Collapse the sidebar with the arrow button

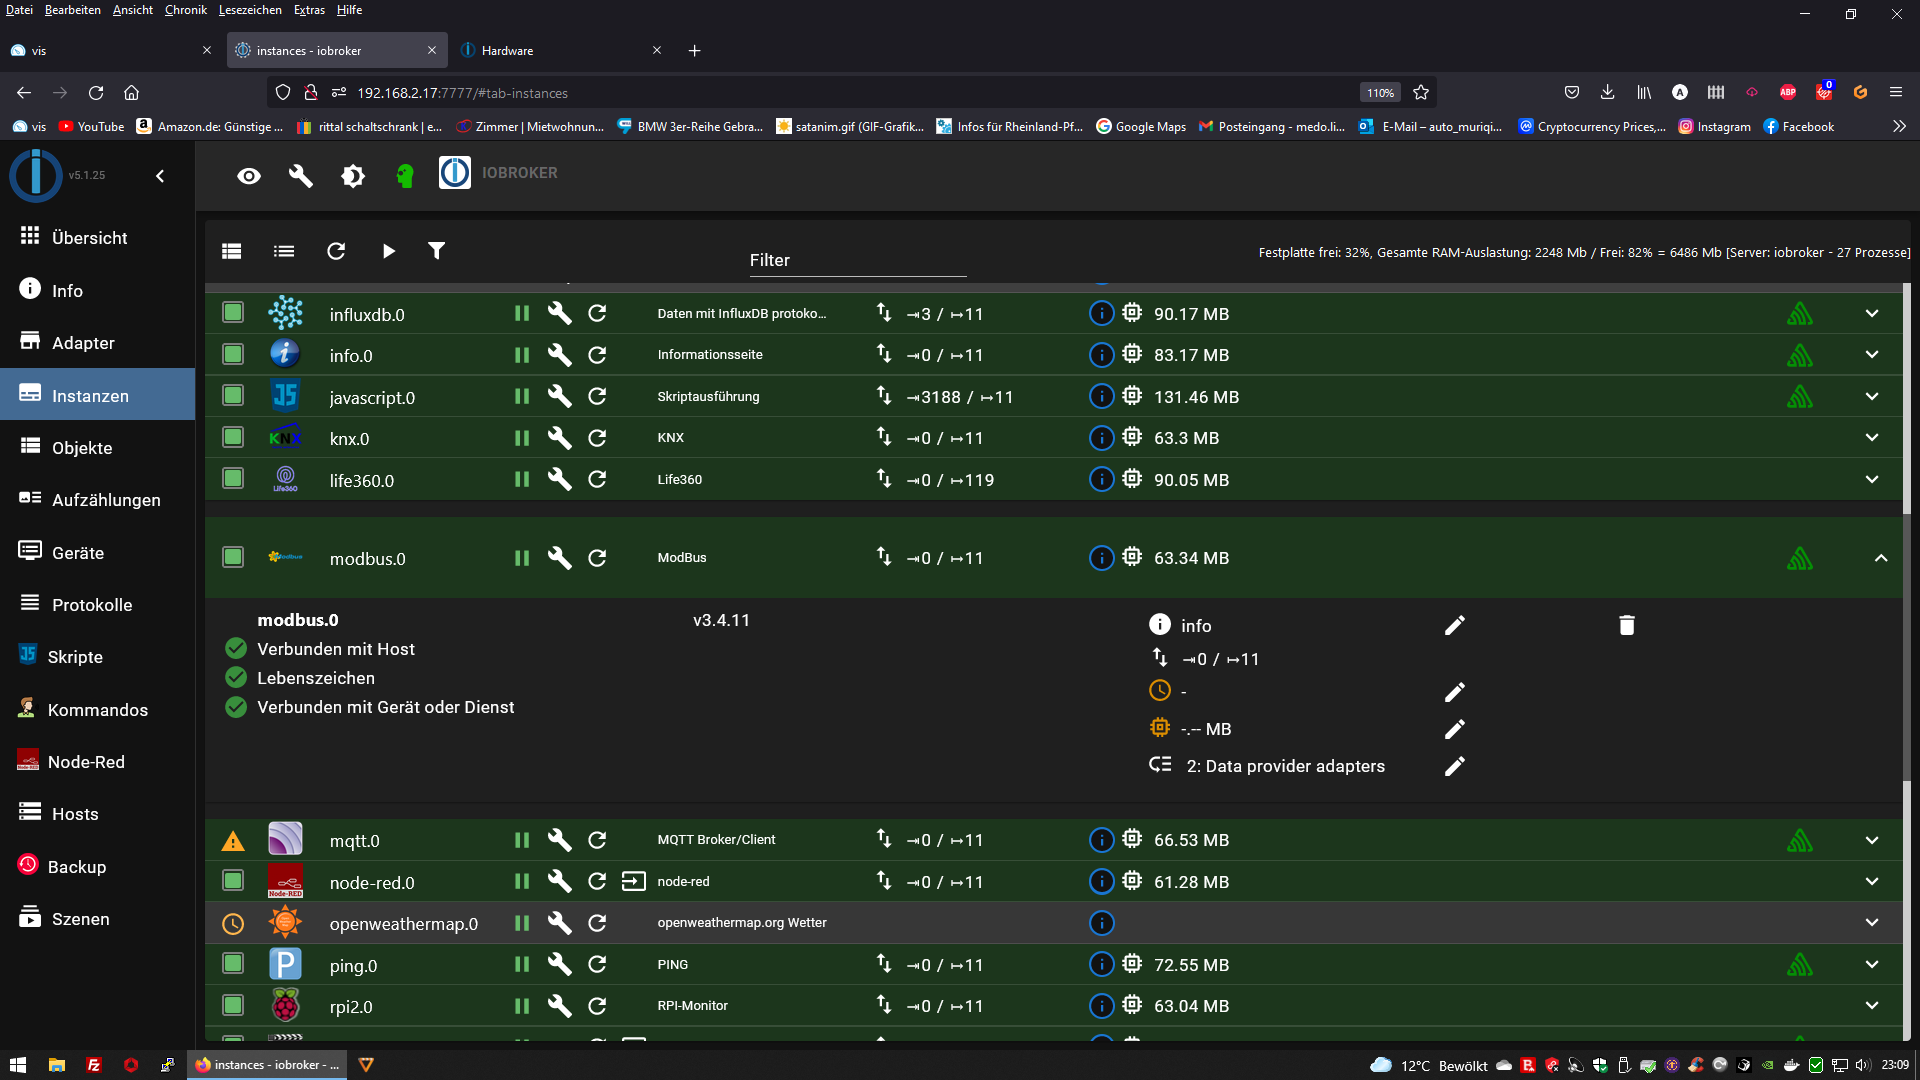point(160,176)
